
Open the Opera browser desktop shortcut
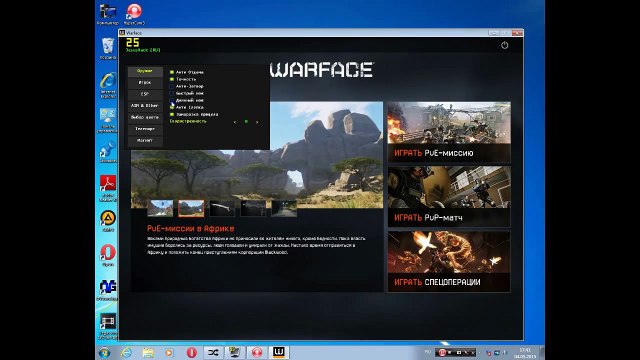pyautogui.click(x=108, y=255)
